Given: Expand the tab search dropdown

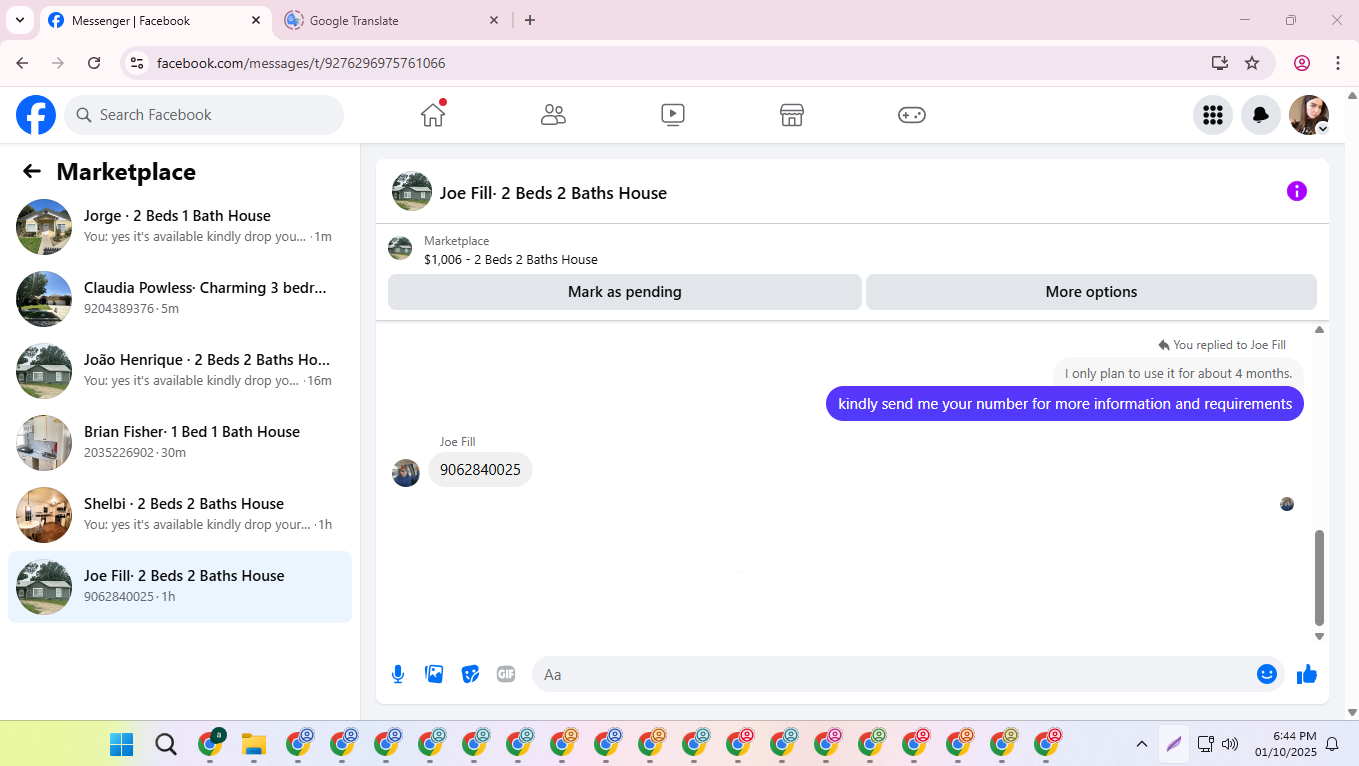Looking at the screenshot, I should click(x=19, y=20).
